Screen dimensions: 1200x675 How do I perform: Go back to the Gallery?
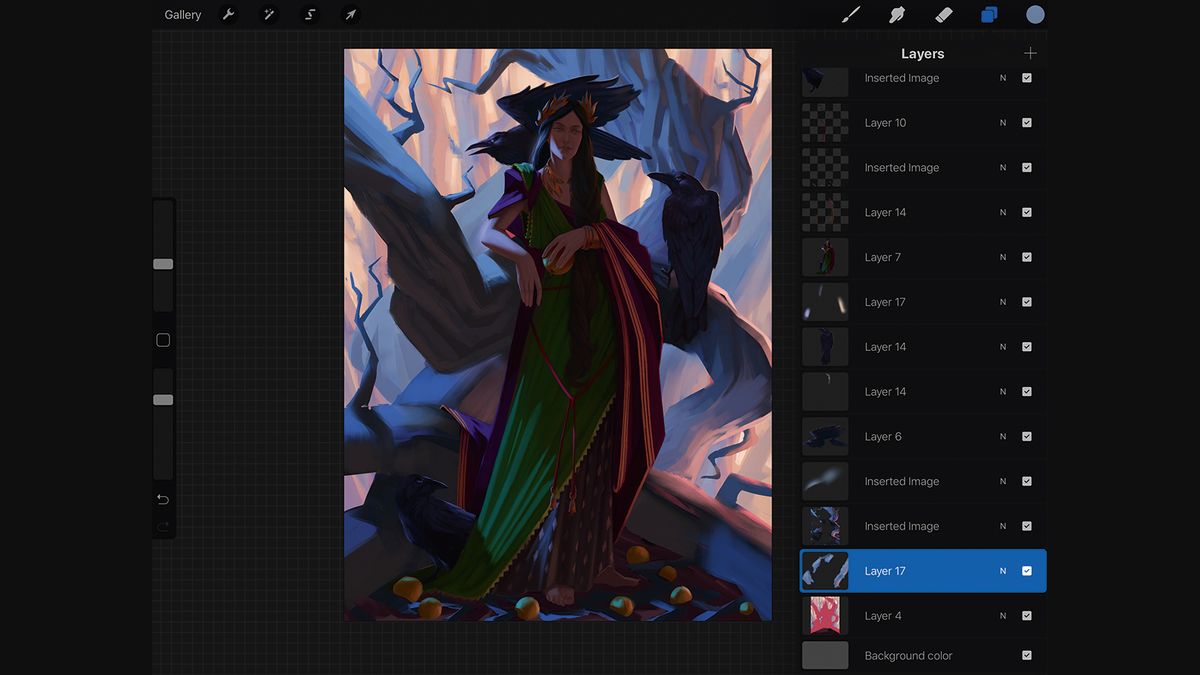[x=183, y=14]
